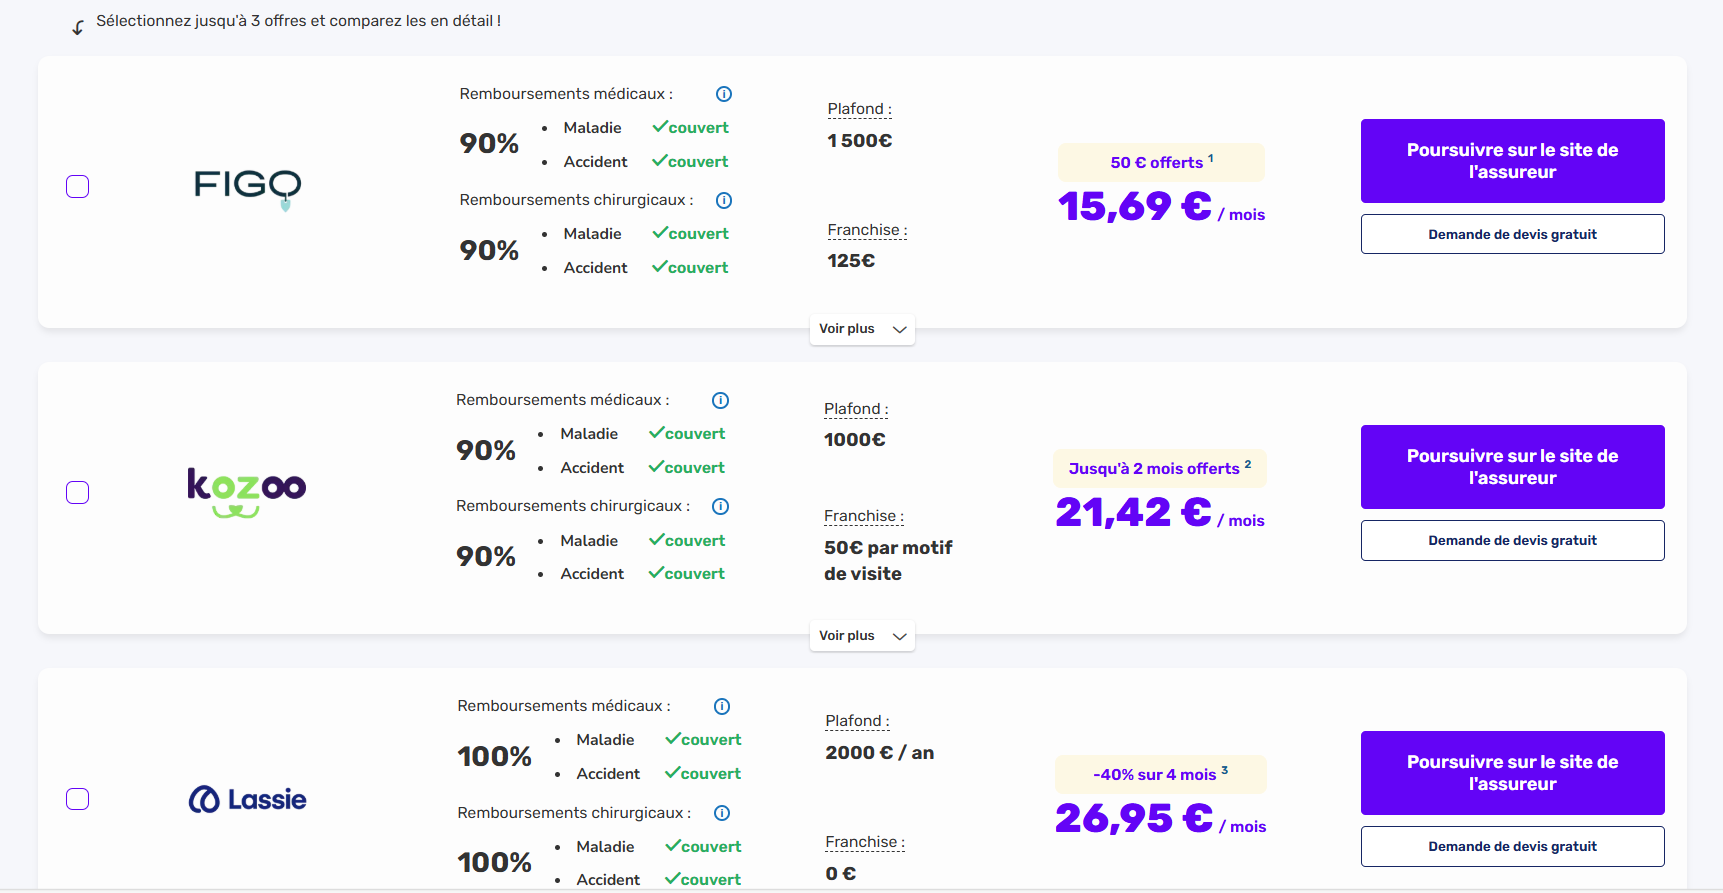This screenshot has width=1723, height=893.
Task: Open the info tooltip for Kozoo remboursements chirurgicaux
Action: (x=720, y=506)
